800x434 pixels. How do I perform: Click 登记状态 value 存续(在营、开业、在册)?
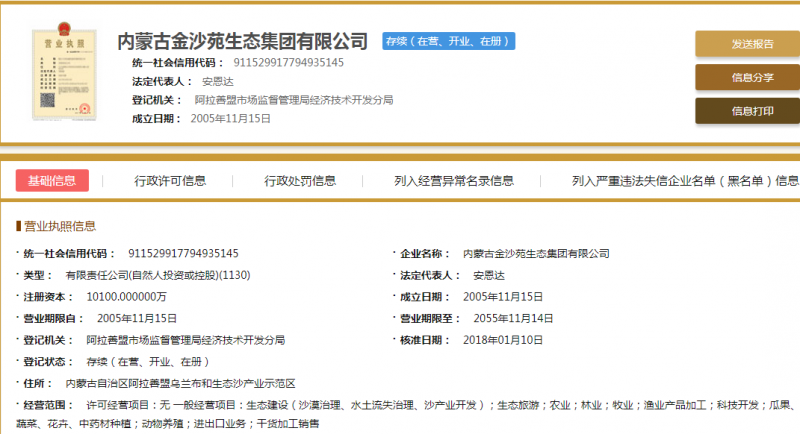[x=148, y=362]
